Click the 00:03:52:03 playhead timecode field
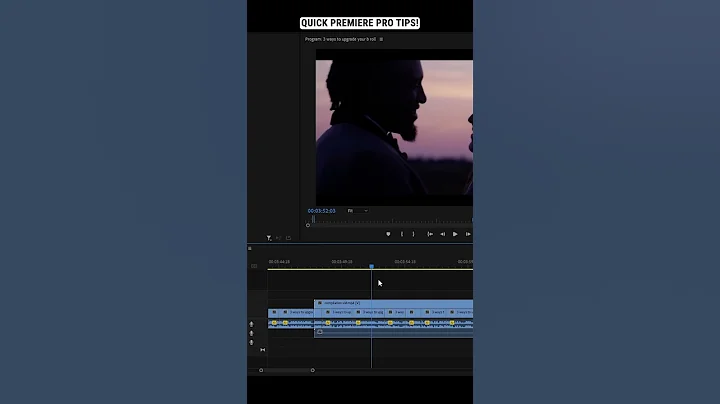 (321, 211)
